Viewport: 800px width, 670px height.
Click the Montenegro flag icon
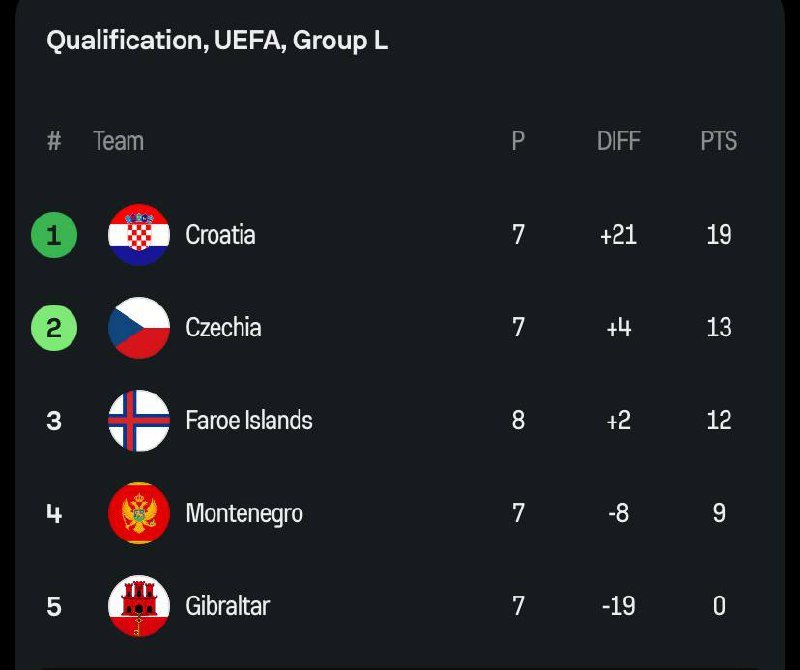coord(139,513)
